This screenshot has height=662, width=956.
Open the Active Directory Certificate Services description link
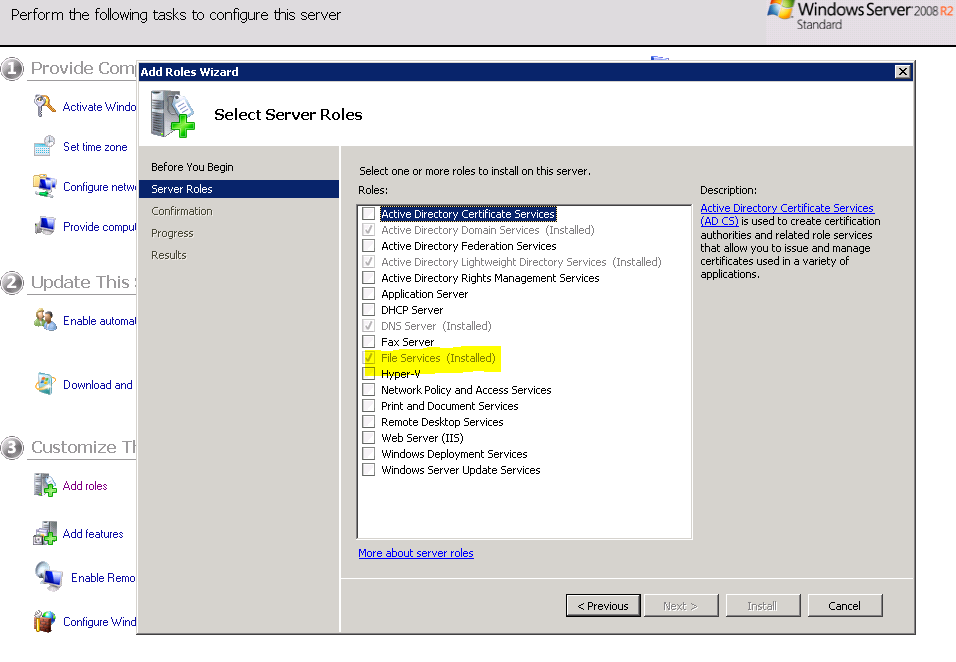pyautogui.click(x=786, y=208)
